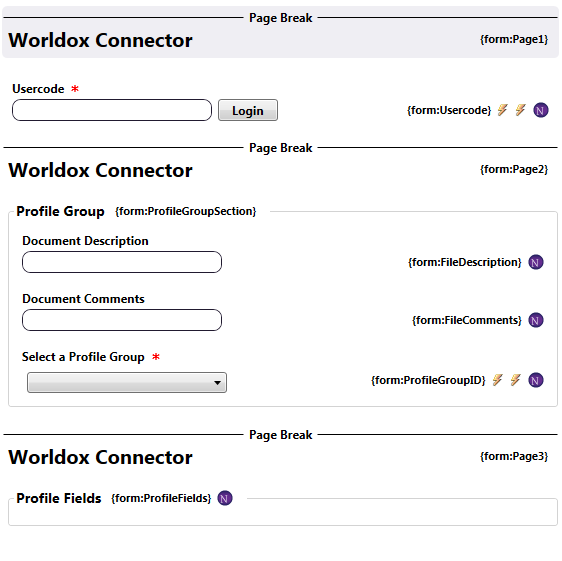Click the Login button
The width and height of the screenshot is (562, 561).
pyautogui.click(x=248, y=110)
